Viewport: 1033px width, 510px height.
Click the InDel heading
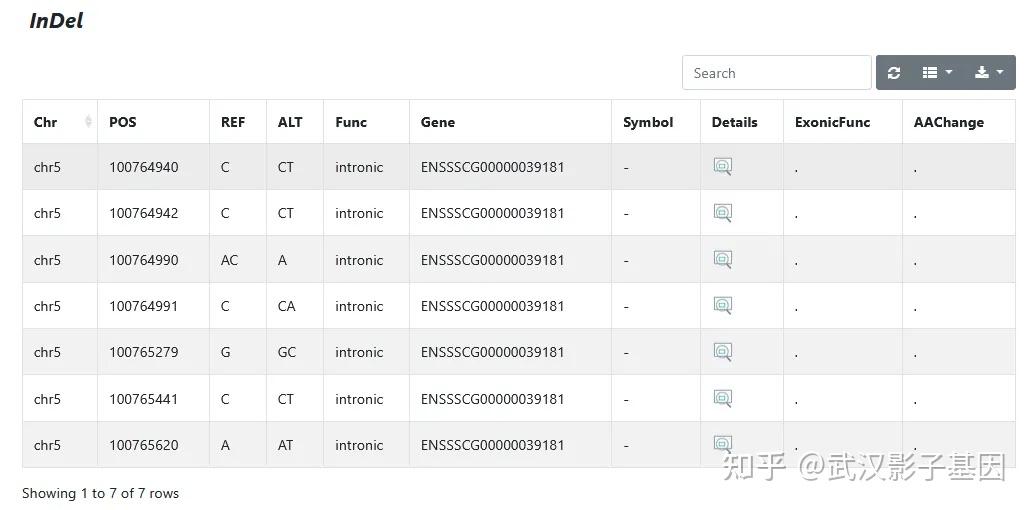click(56, 21)
